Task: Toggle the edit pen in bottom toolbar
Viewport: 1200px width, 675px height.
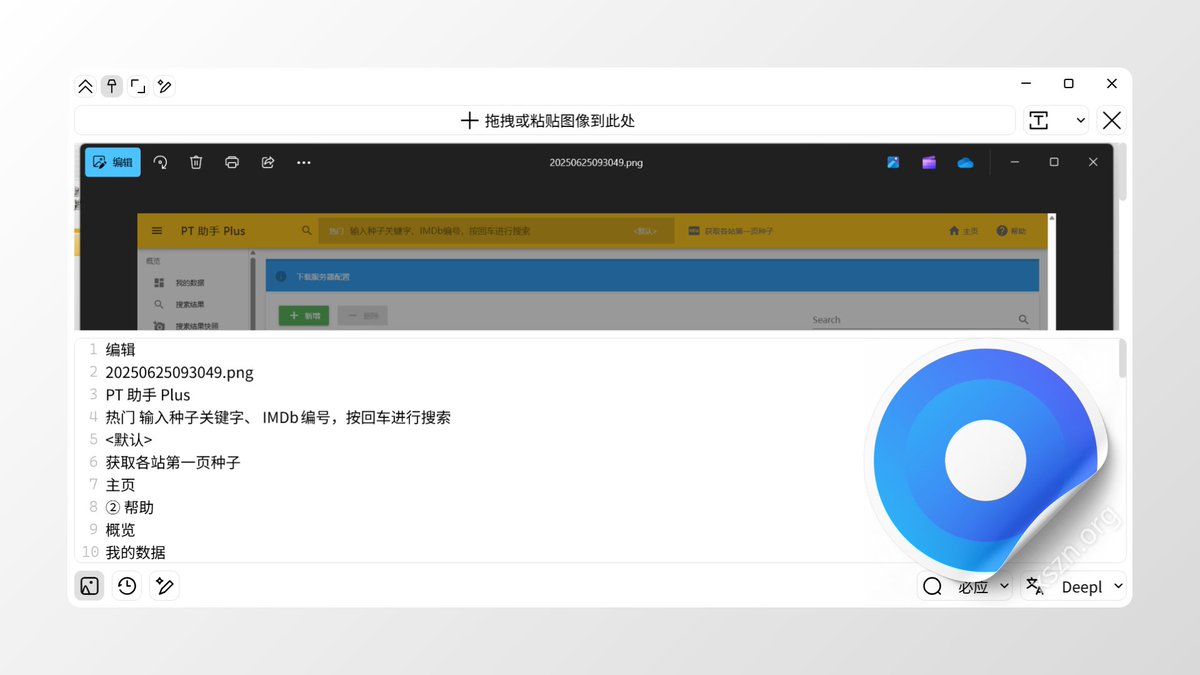Action: [164, 585]
